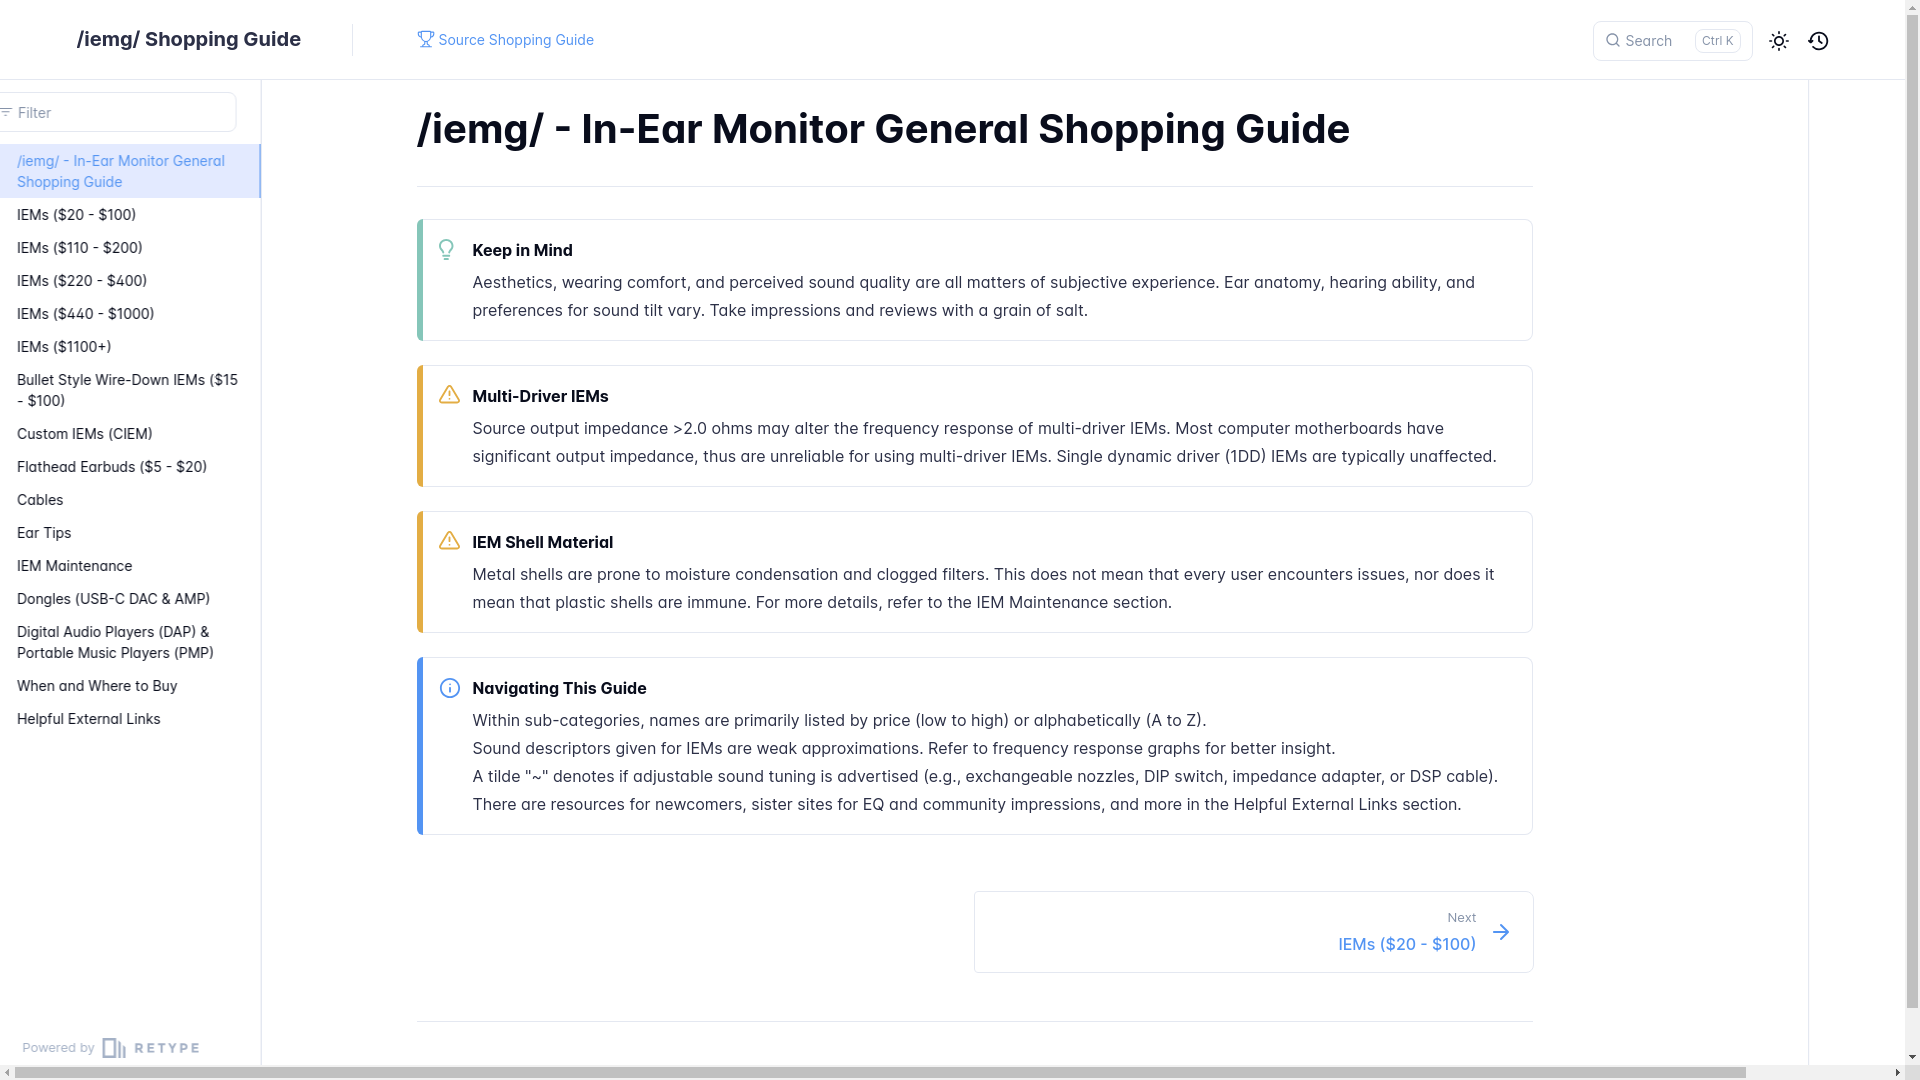Click the trophy icon beside Source Shopping Guide
1920x1080 pixels.
tap(425, 39)
